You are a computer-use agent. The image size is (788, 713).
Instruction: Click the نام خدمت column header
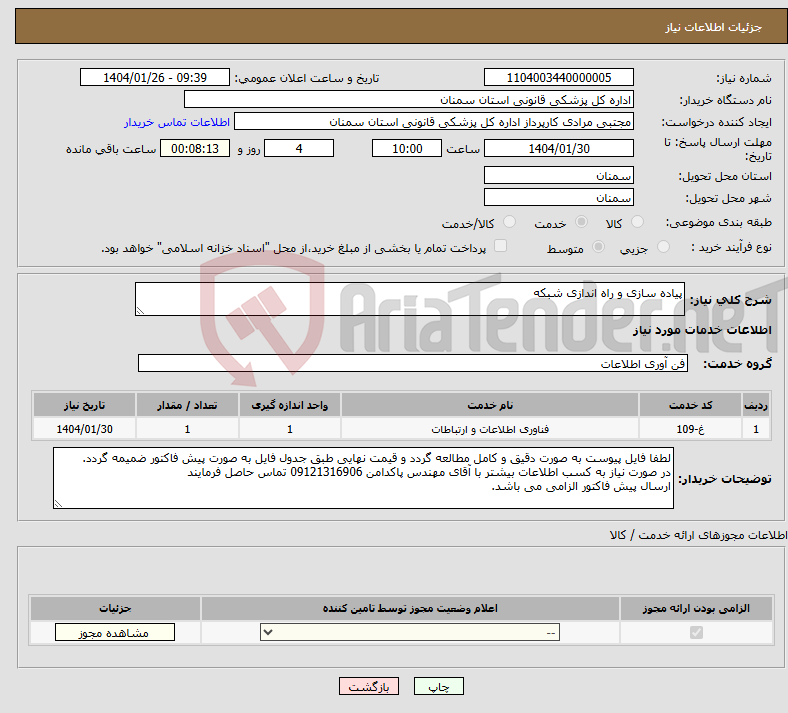[x=490, y=405]
